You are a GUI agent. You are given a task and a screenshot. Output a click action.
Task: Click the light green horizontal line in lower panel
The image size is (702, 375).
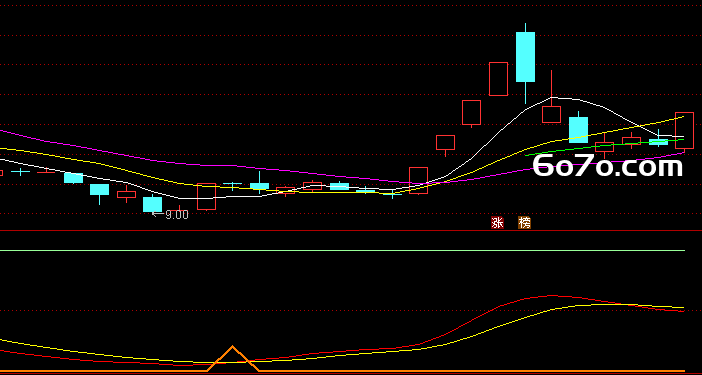coord(342,251)
